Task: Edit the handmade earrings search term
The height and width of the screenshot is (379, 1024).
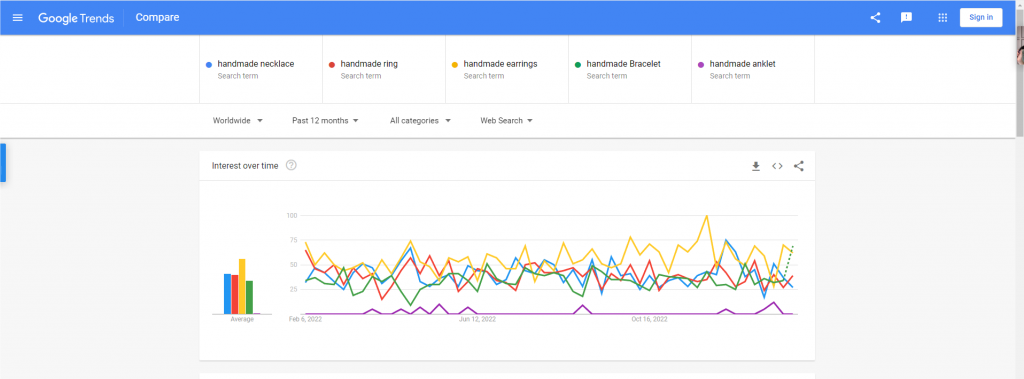Action: pyautogui.click(x=507, y=69)
